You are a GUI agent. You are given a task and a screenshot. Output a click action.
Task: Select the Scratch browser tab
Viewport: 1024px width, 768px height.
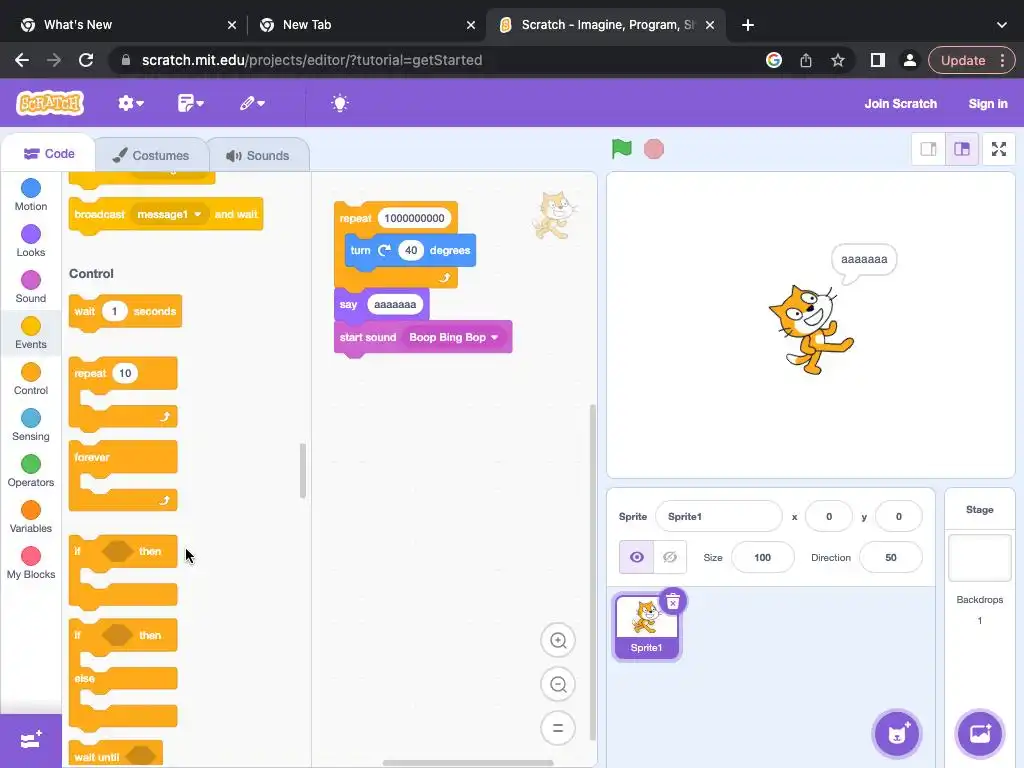point(605,25)
